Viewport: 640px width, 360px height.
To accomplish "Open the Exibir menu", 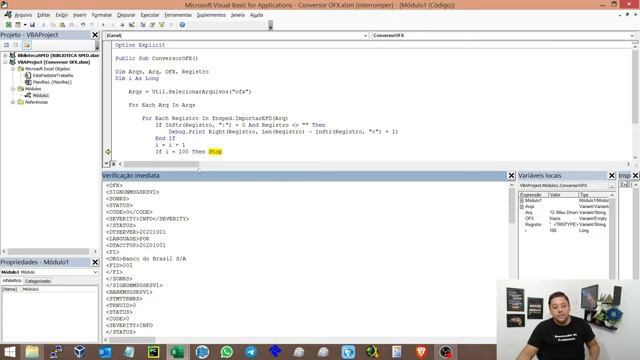I will pyautogui.click(x=62, y=15).
